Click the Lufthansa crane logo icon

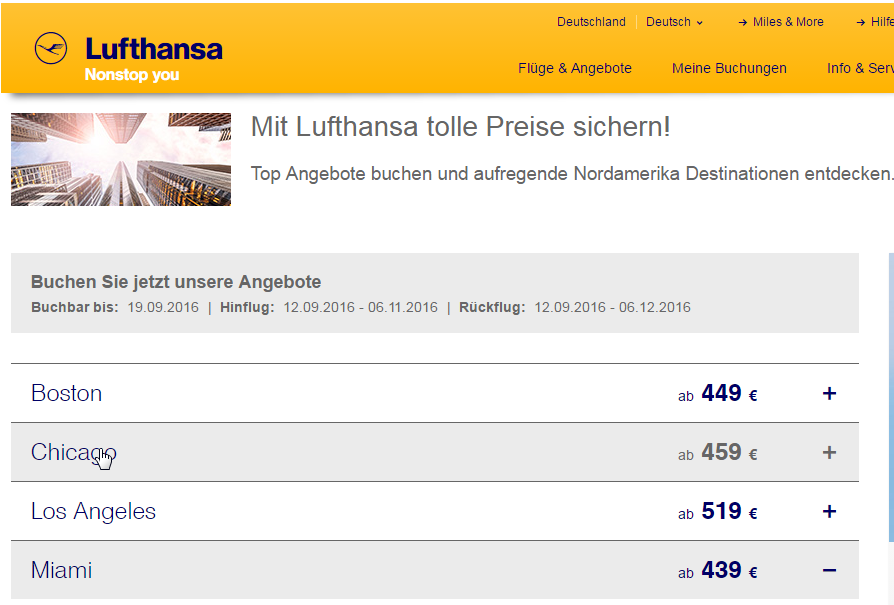(x=51, y=48)
